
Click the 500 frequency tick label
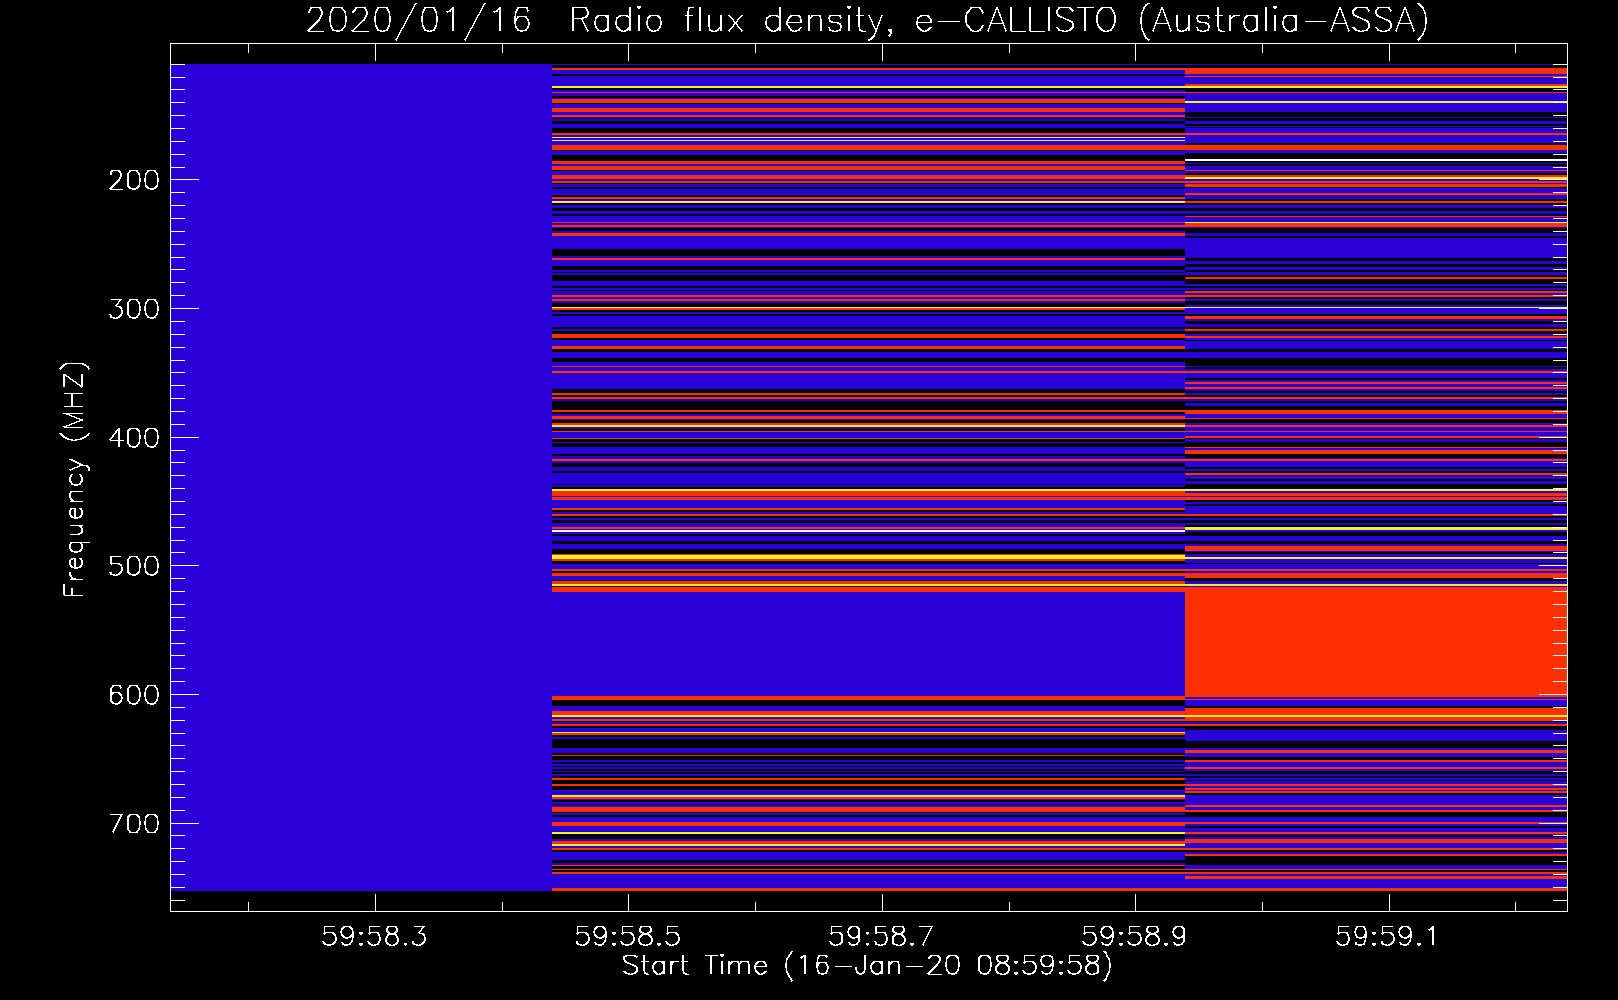(134, 566)
